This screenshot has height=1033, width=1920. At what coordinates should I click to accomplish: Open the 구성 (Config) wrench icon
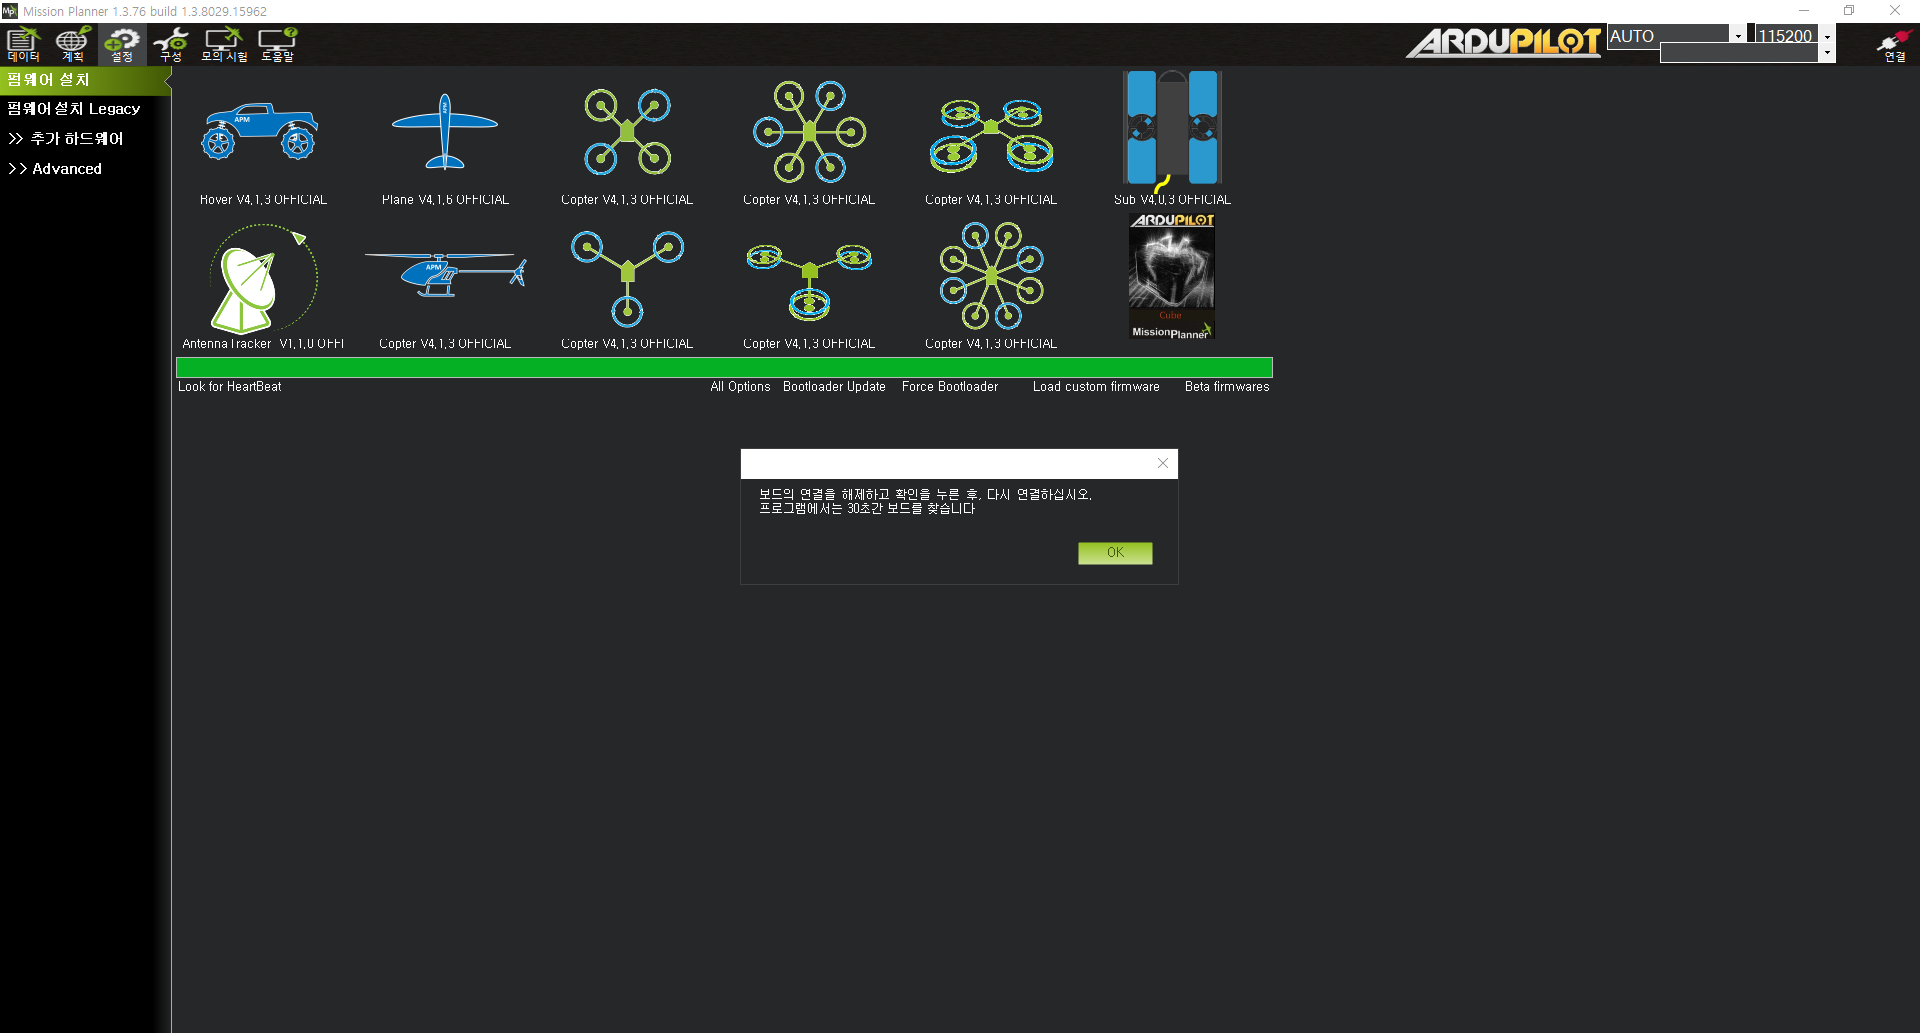click(x=171, y=44)
